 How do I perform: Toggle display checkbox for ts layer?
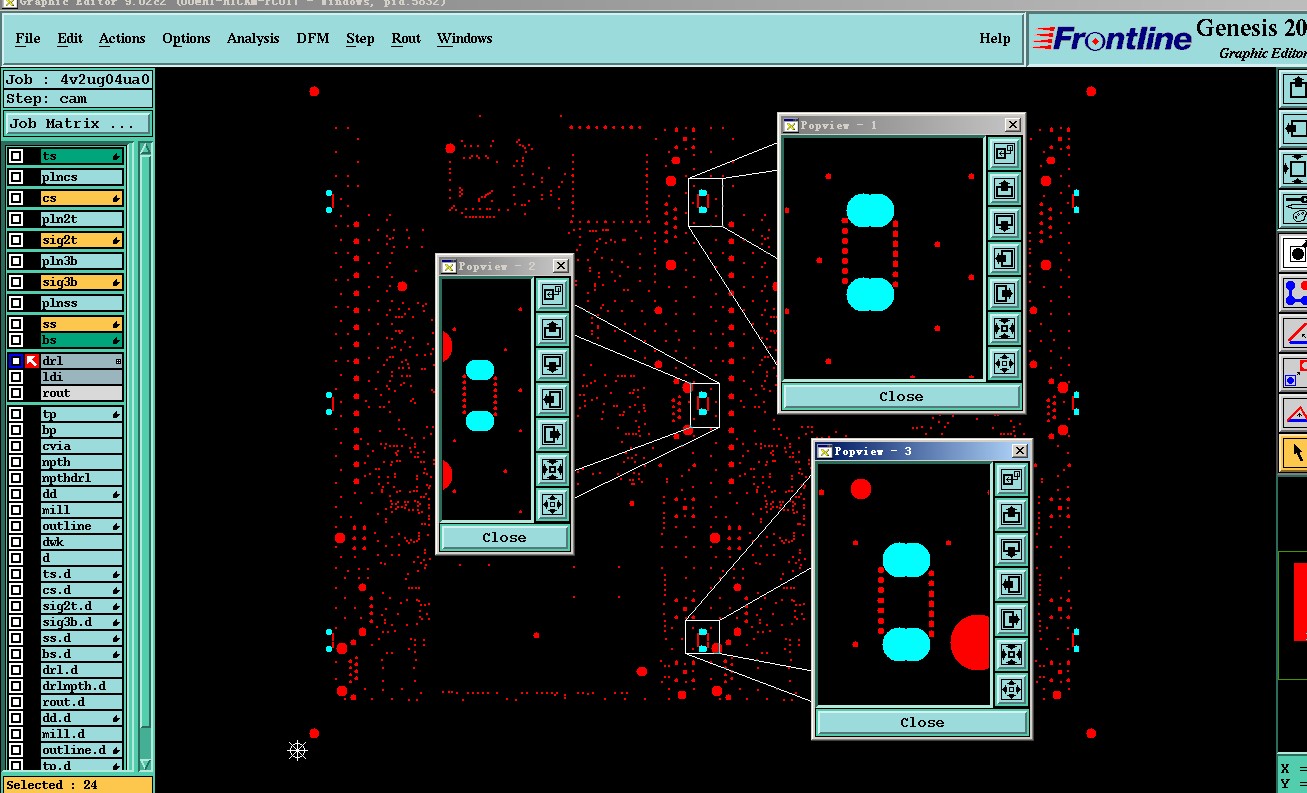point(16,156)
